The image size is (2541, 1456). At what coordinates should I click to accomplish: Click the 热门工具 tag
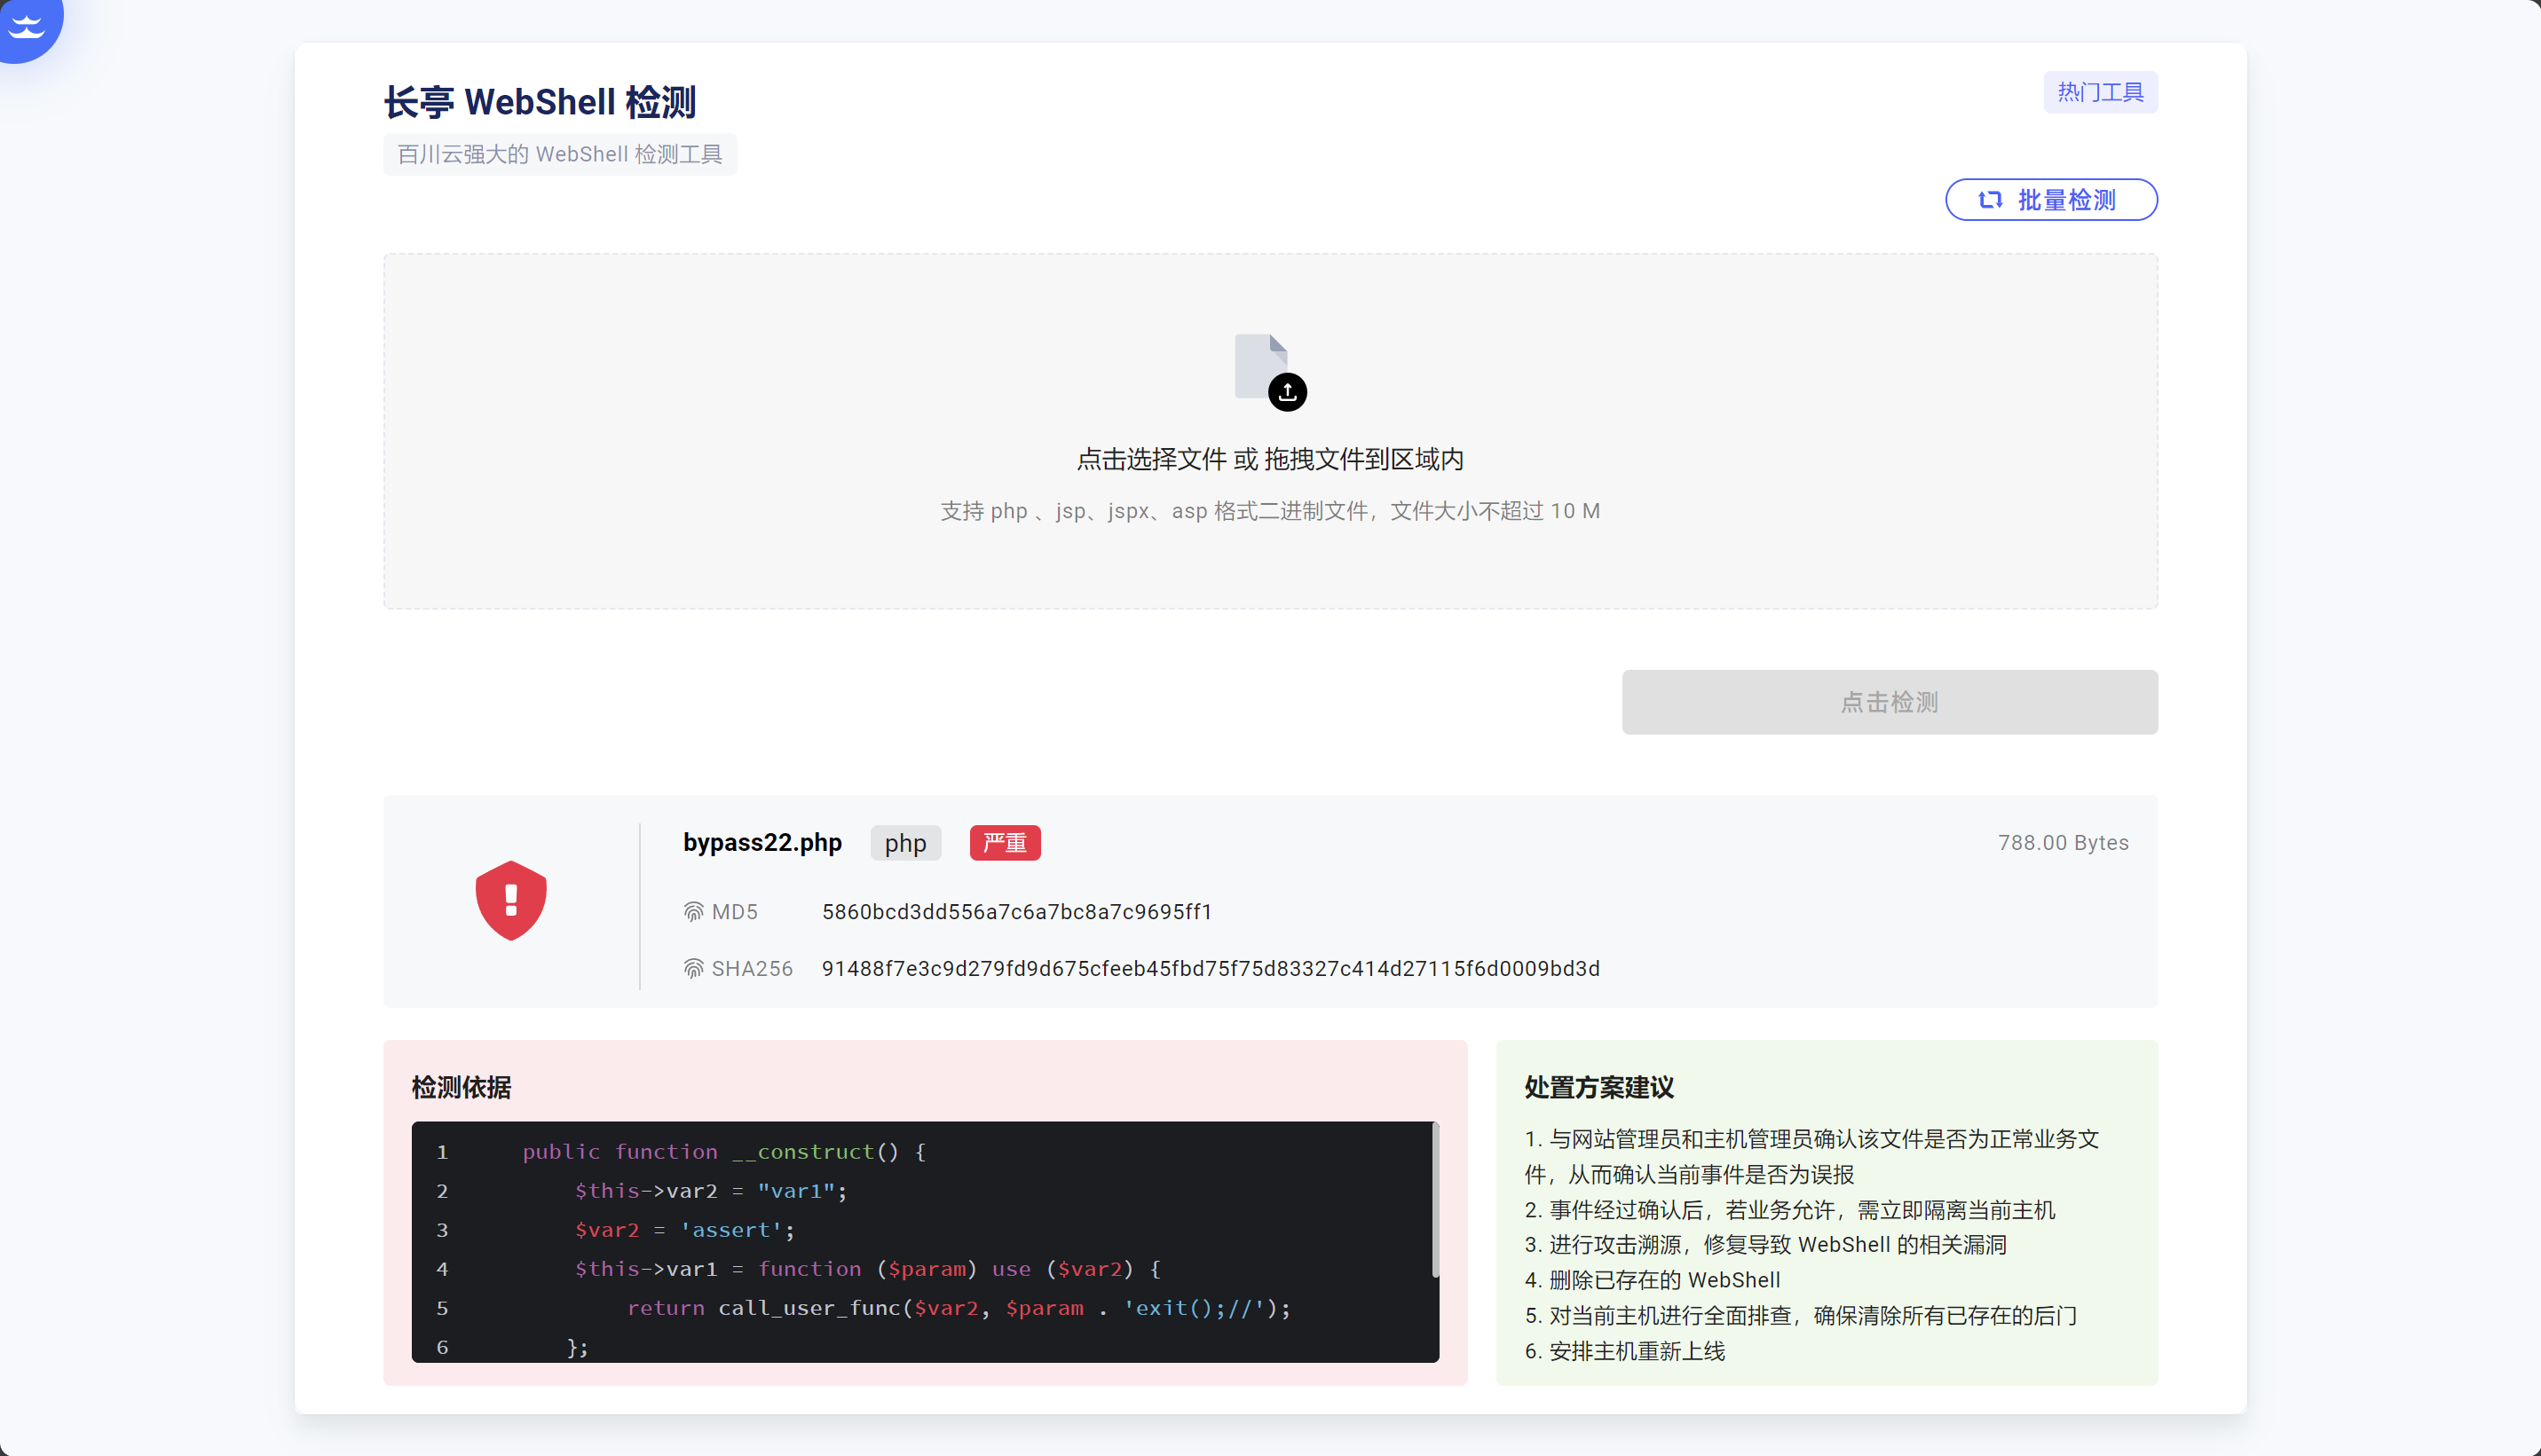click(2099, 93)
